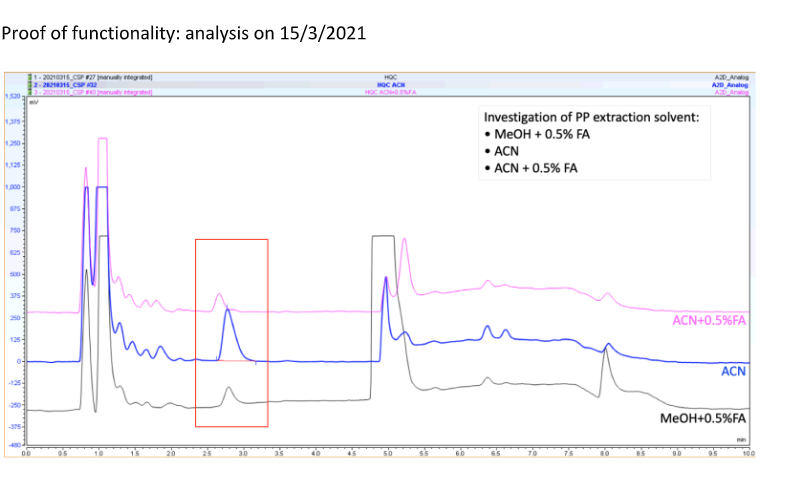This screenshot has height=483, width=803.
Task: Click the 'mV' y-axis unit label
Action: [33, 102]
